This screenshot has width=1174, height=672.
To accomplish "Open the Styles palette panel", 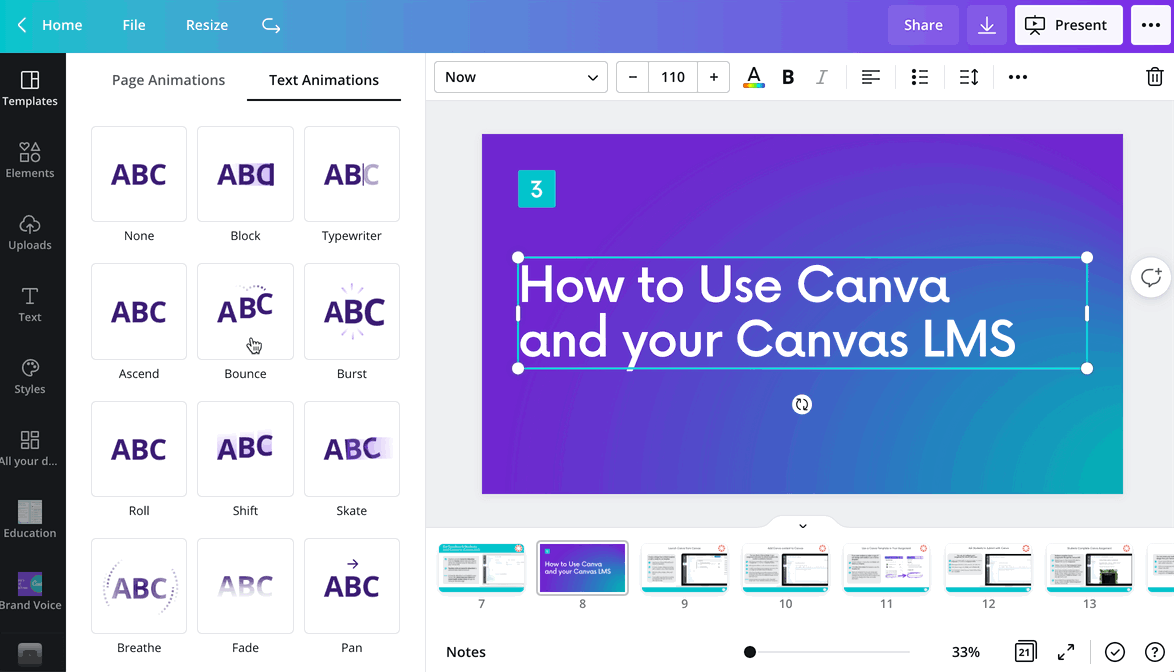I will 30,376.
